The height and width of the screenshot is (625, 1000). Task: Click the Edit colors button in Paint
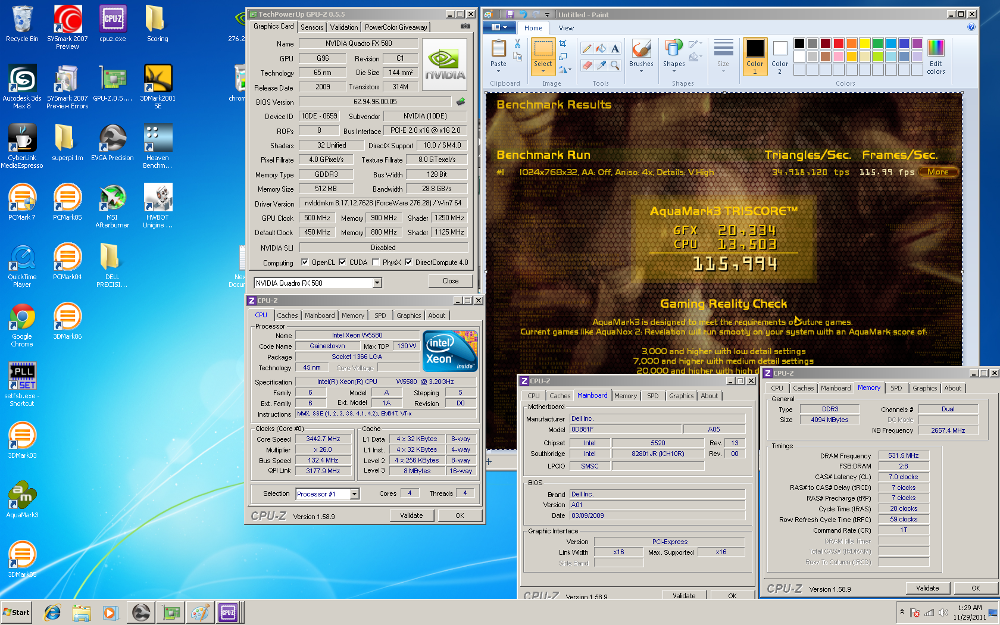click(x=936, y=57)
